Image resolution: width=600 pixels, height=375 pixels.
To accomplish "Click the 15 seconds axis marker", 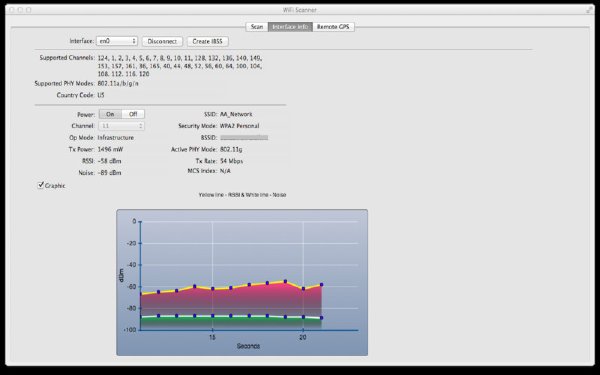I will [x=212, y=338].
